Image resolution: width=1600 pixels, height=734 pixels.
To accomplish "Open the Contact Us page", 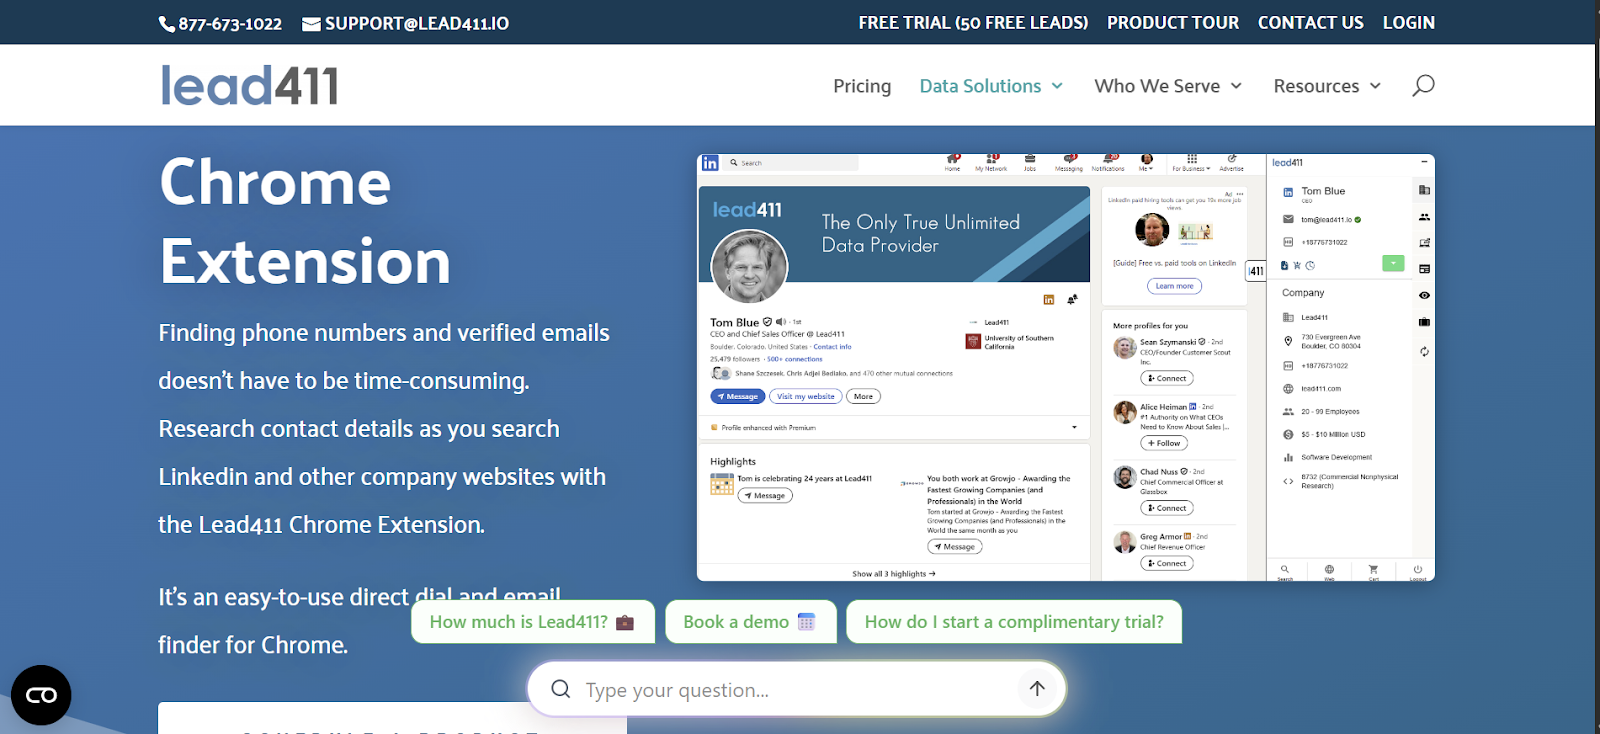I will pyautogui.click(x=1310, y=22).
